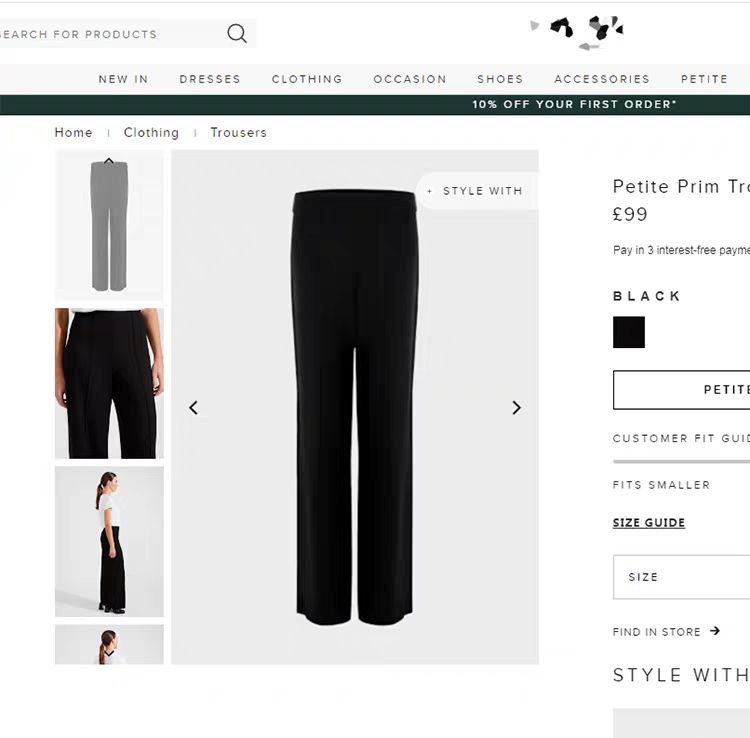Click the Find in Store arrow
This screenshot has height=738, width=750.
[715, 631]
